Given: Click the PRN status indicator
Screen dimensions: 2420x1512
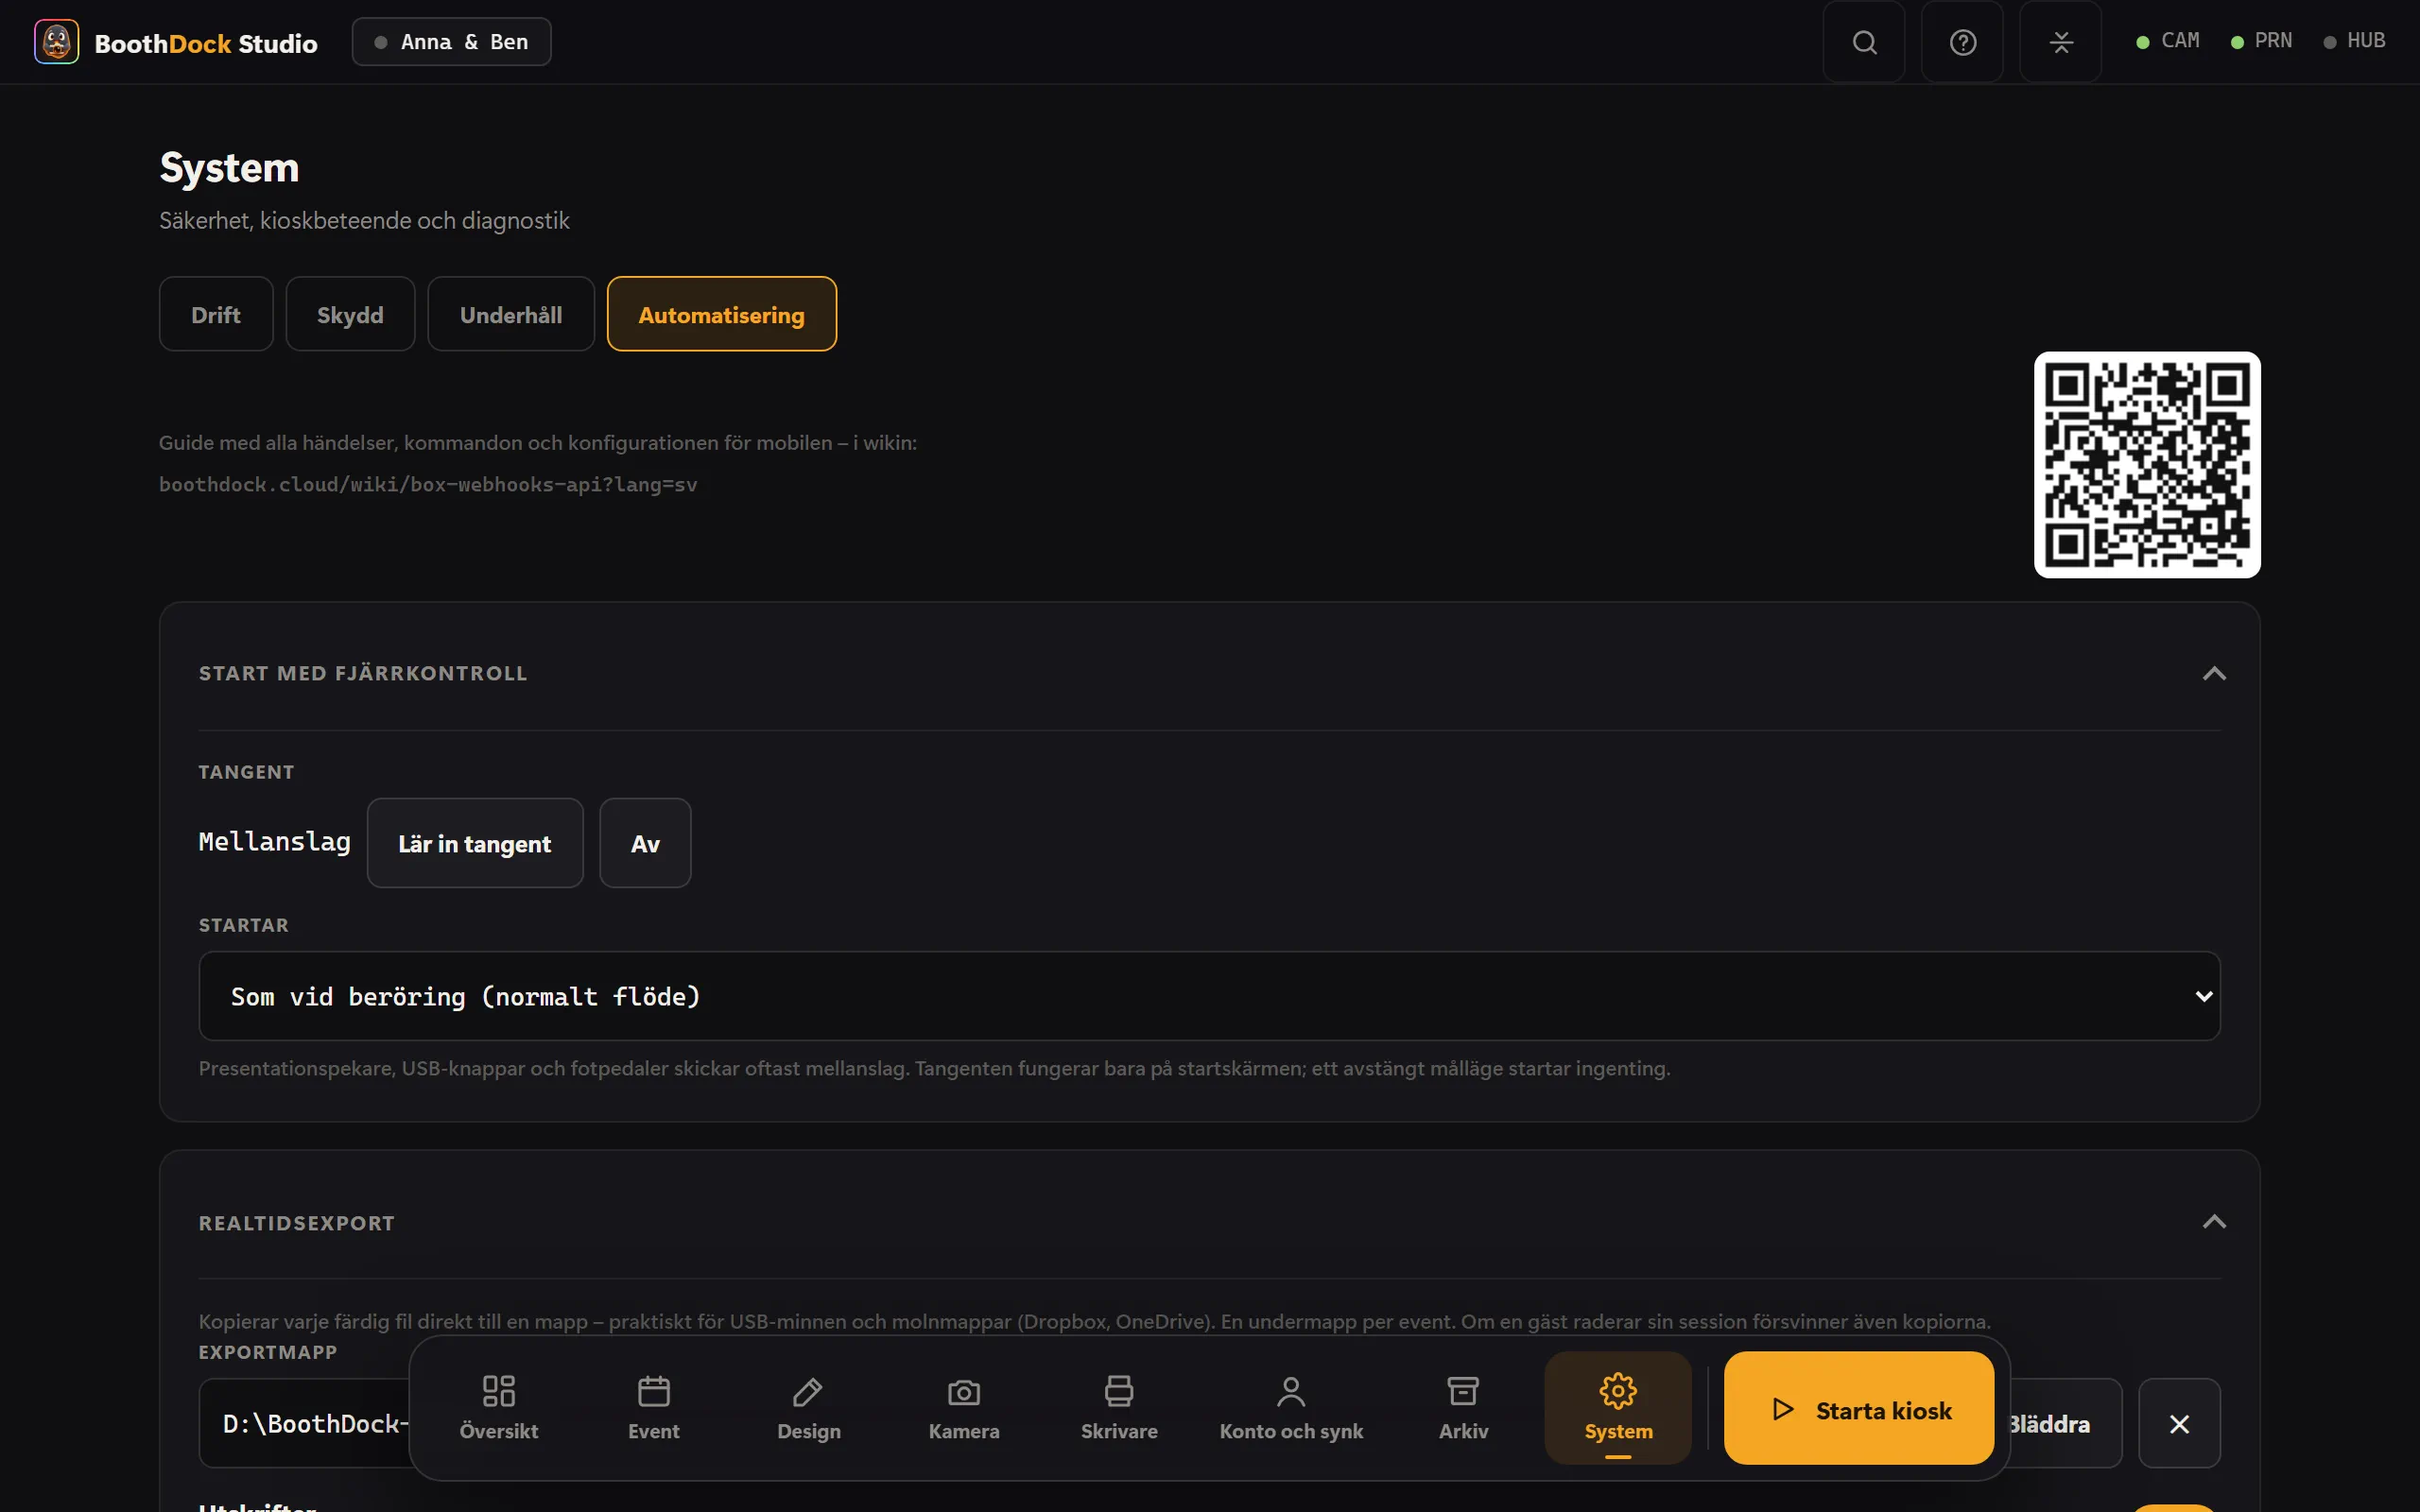Looking at the screenshot, I should click(x=2261, y=41).
